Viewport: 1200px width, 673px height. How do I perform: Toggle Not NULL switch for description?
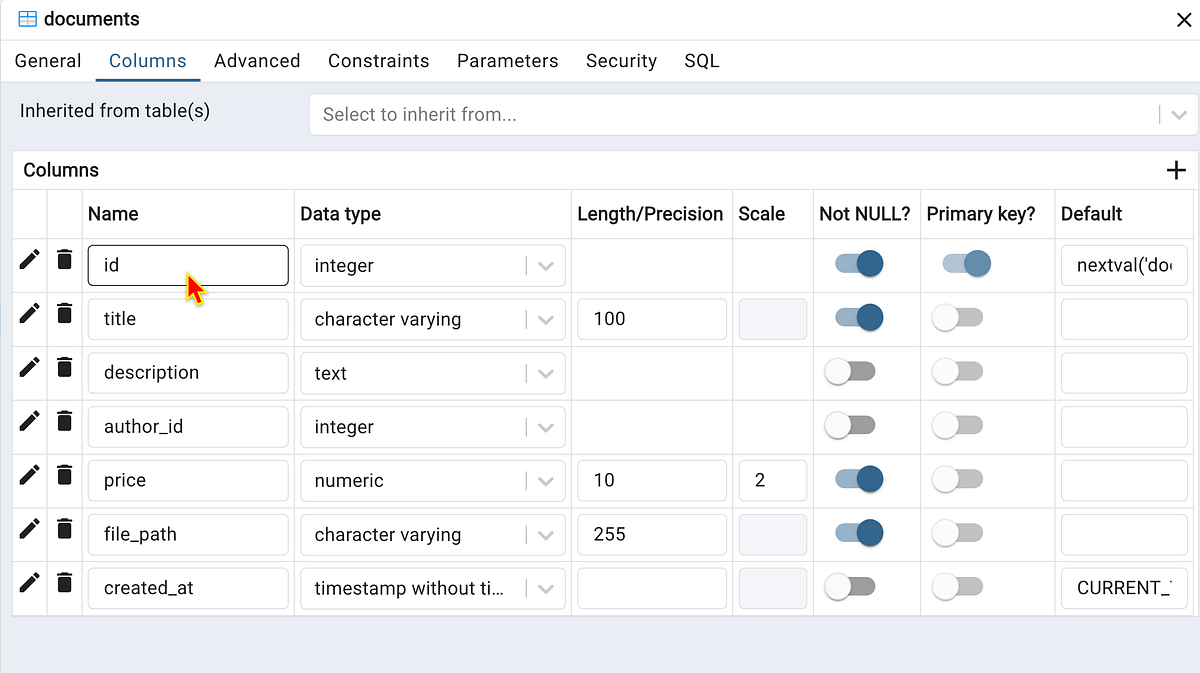(850, 372)
